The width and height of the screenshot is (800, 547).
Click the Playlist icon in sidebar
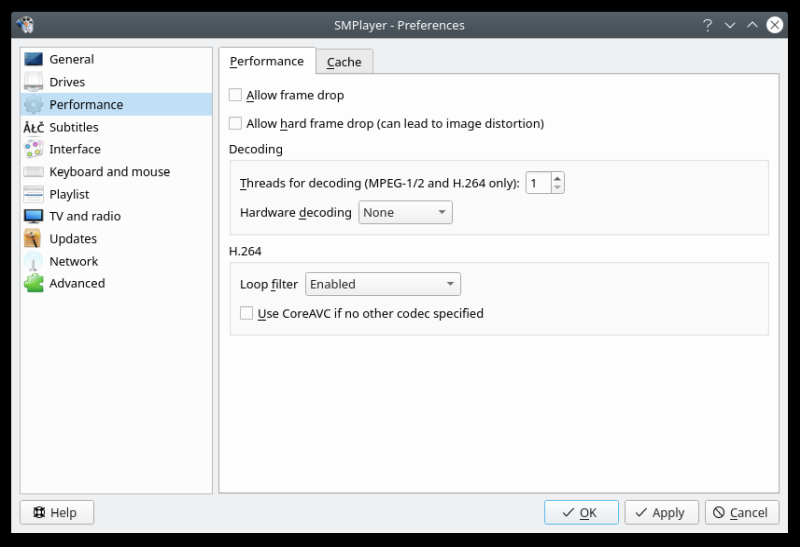34,194
